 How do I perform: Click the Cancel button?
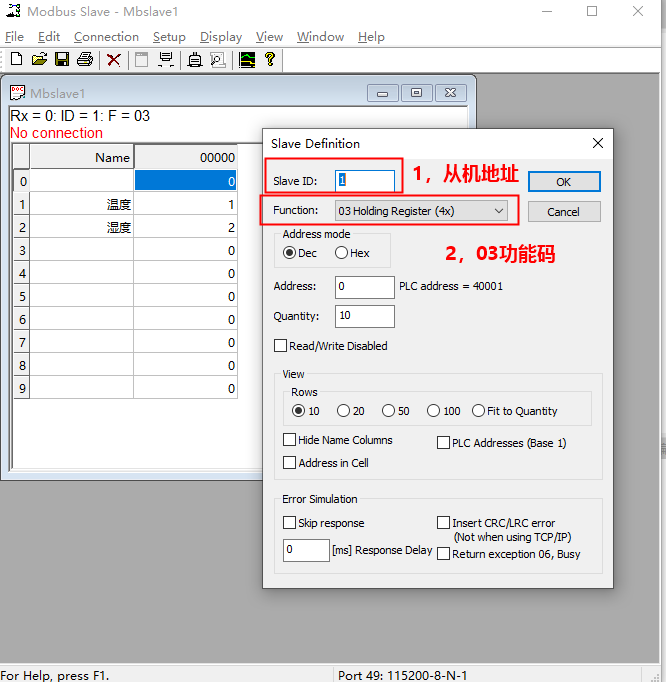pos(564,212)
